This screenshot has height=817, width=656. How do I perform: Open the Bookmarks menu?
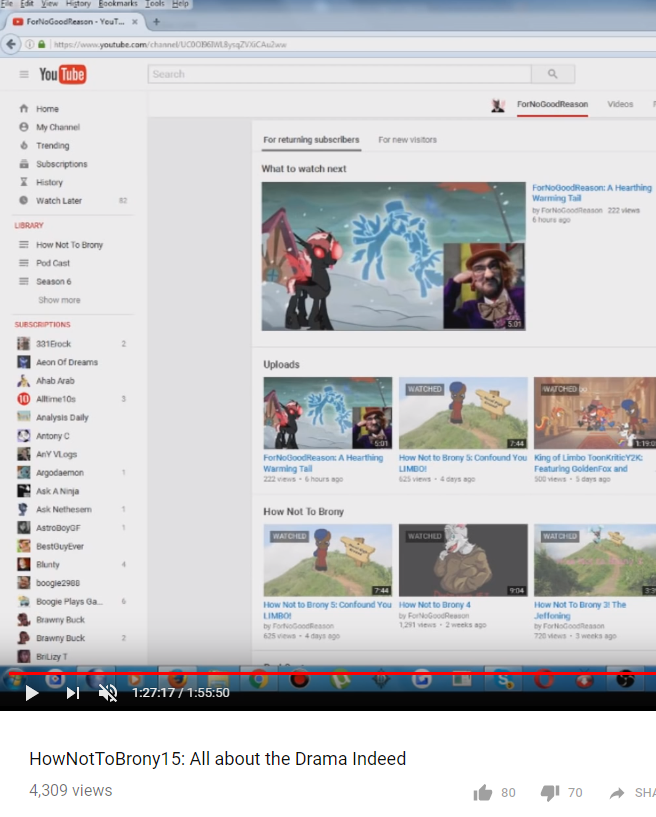[x=118, y=4]
